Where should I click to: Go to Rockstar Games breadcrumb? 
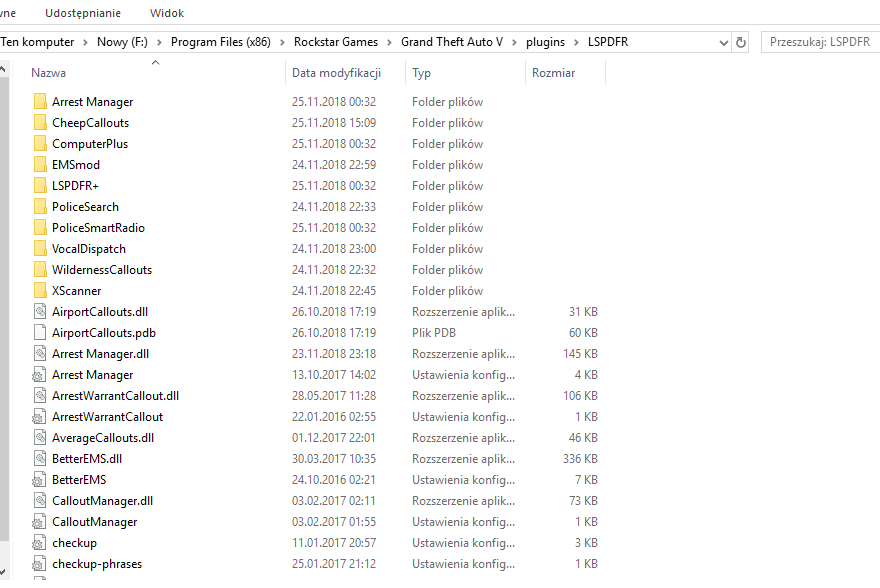click(x=336, y=42)
